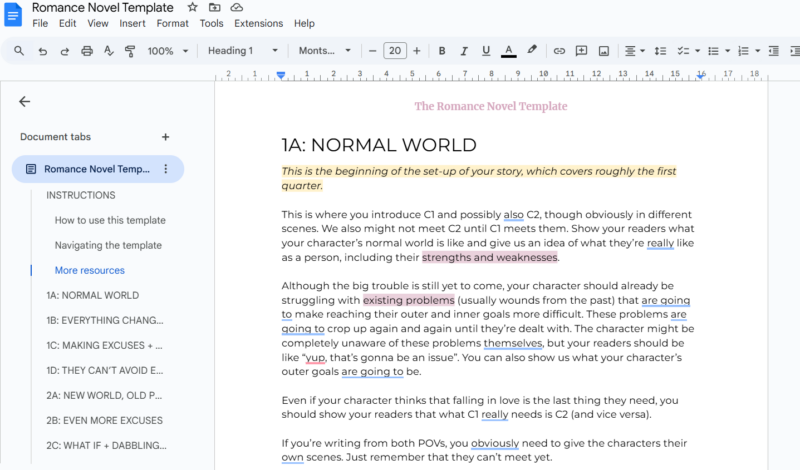
Task: Collapse the document tabs sidebar with back arrow
Action: pos(24,102)
